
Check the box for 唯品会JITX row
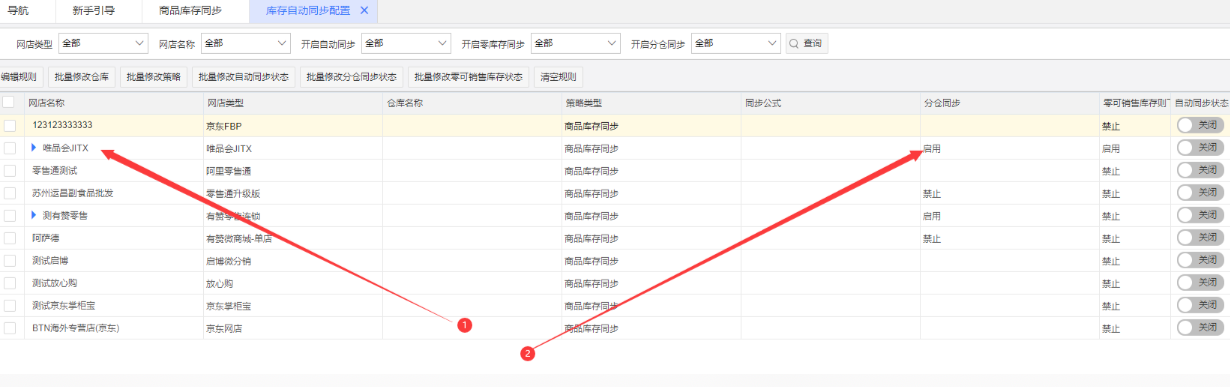[9, 148]
